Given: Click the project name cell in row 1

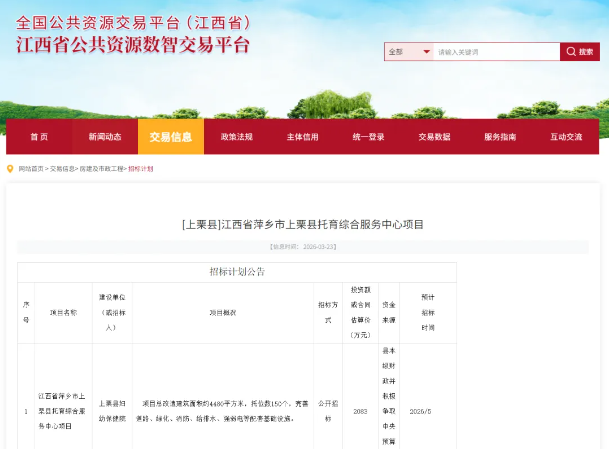Looking at the screenshot, I should 61,411.
